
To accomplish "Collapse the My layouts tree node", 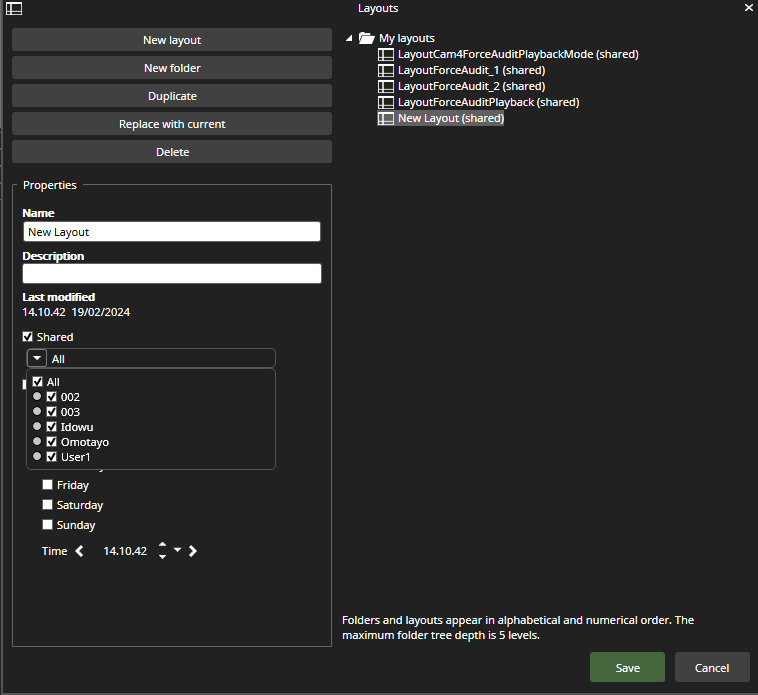I will (348, 38).
